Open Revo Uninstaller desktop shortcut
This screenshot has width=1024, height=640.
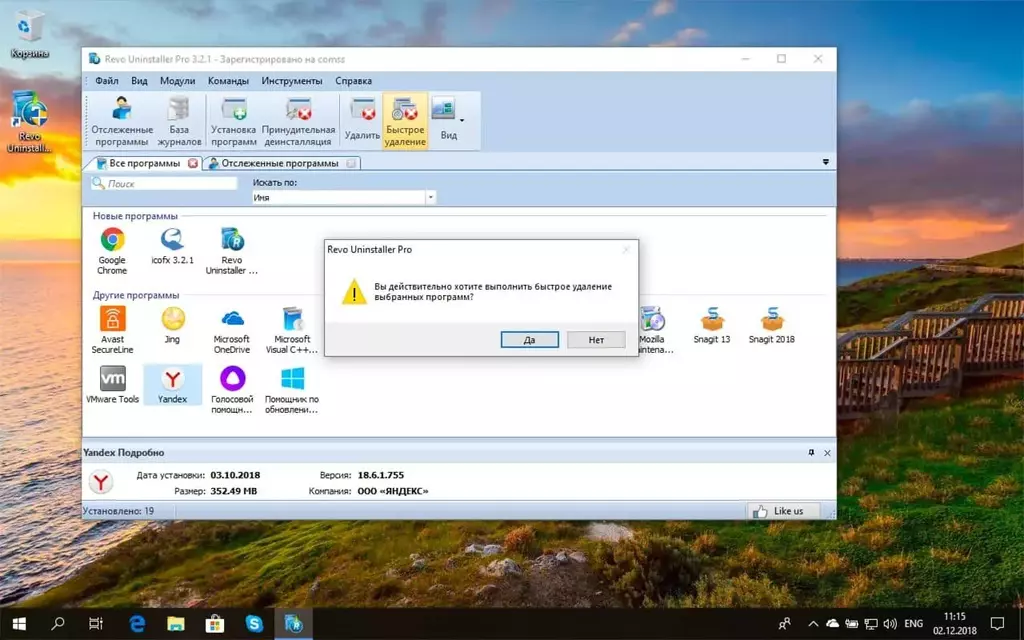point(29,121)
